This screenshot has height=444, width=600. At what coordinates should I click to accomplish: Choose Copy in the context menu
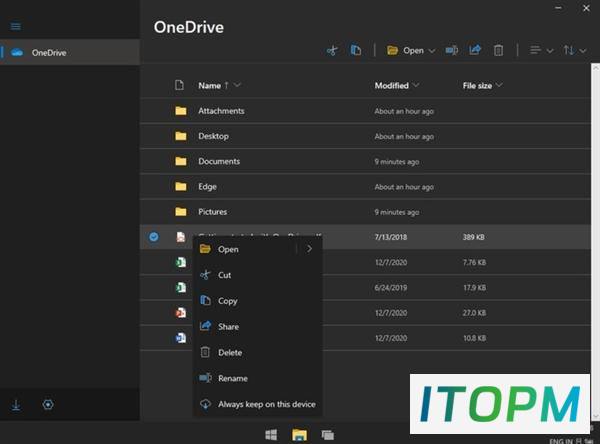click(x=257, y=301)
